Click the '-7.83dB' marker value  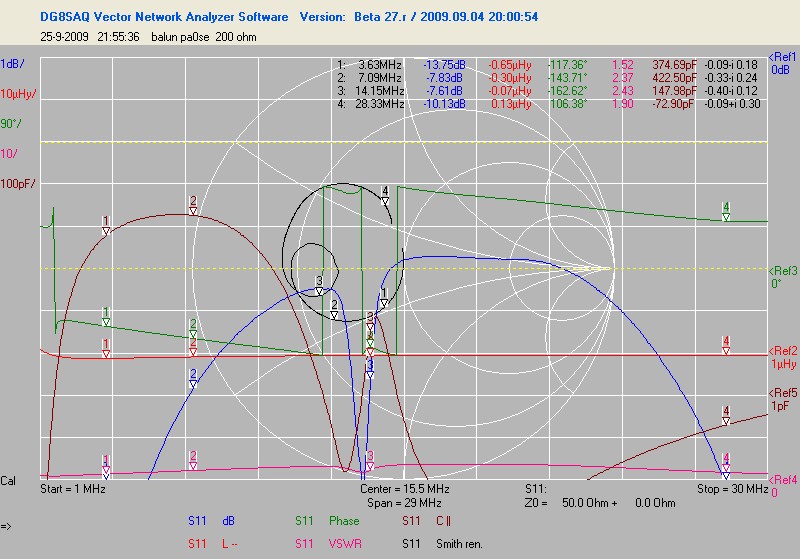444,78
